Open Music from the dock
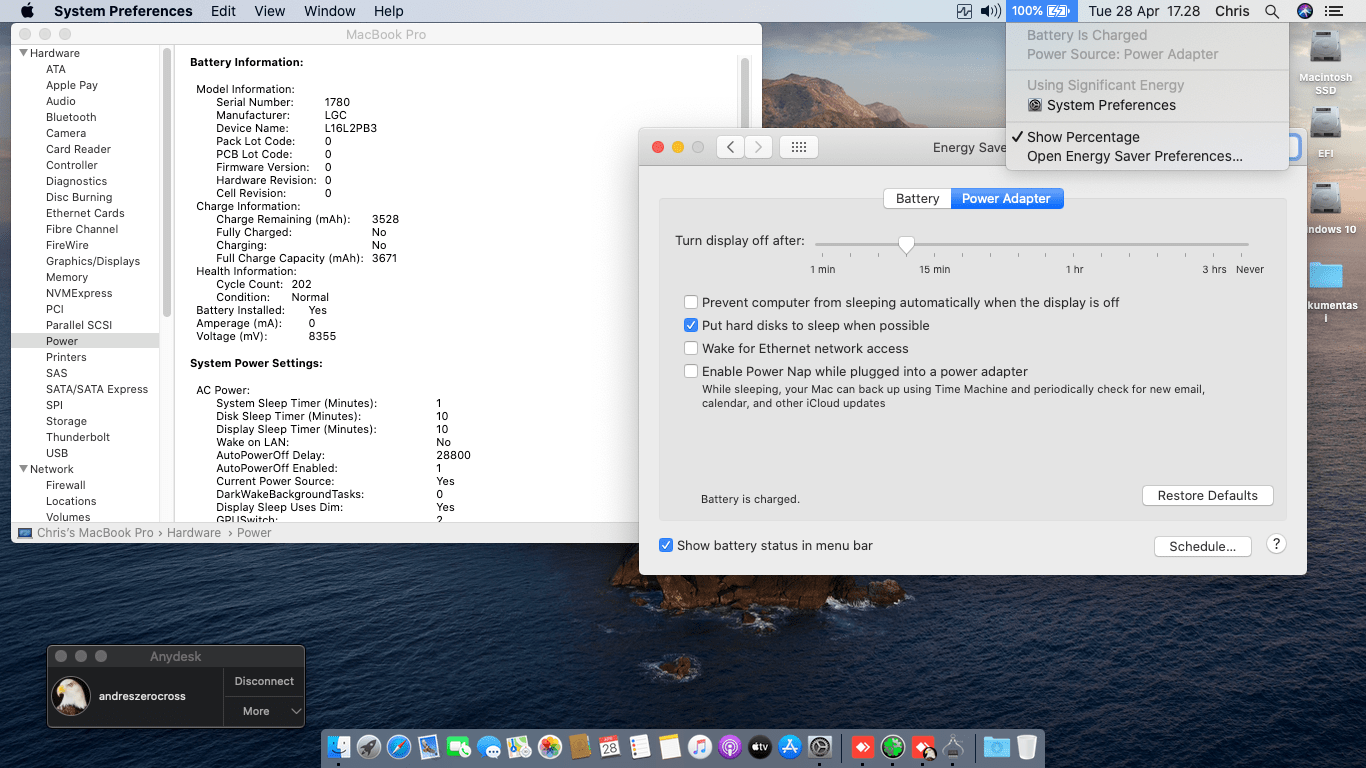Image resolution: width=1366 pixels, height=768 pixels. click(700, 746)
